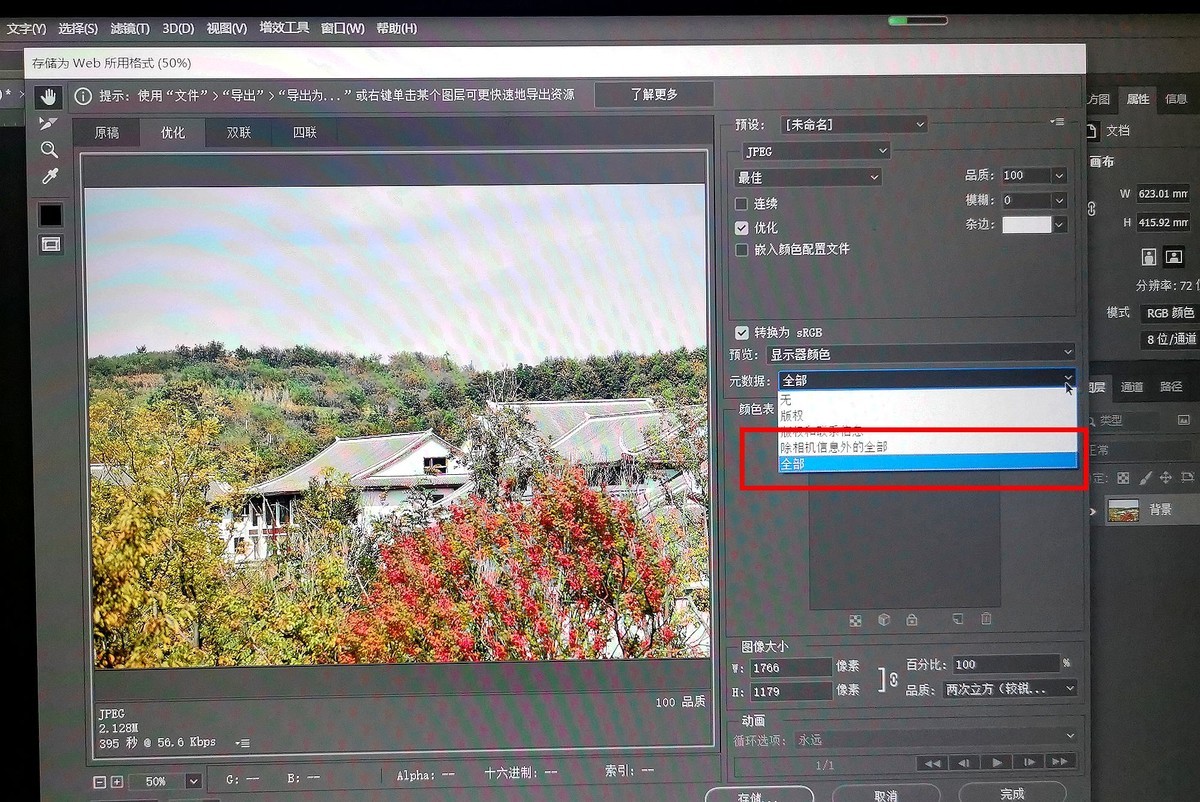Click the image width W input field
Image resolution: width=1200 pixels, height=802 pixels.
(791, 666)
